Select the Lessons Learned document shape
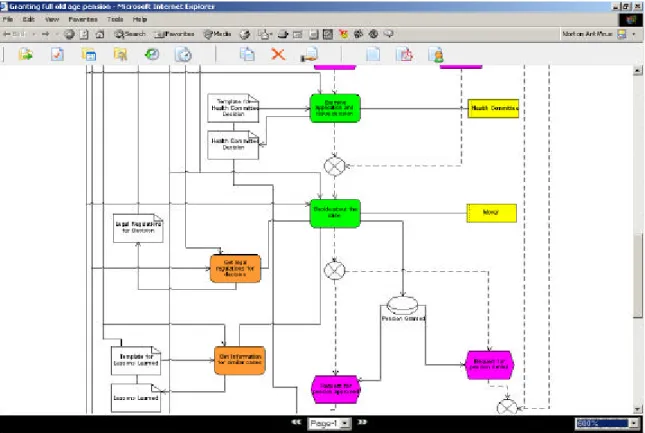 [136, 398]
